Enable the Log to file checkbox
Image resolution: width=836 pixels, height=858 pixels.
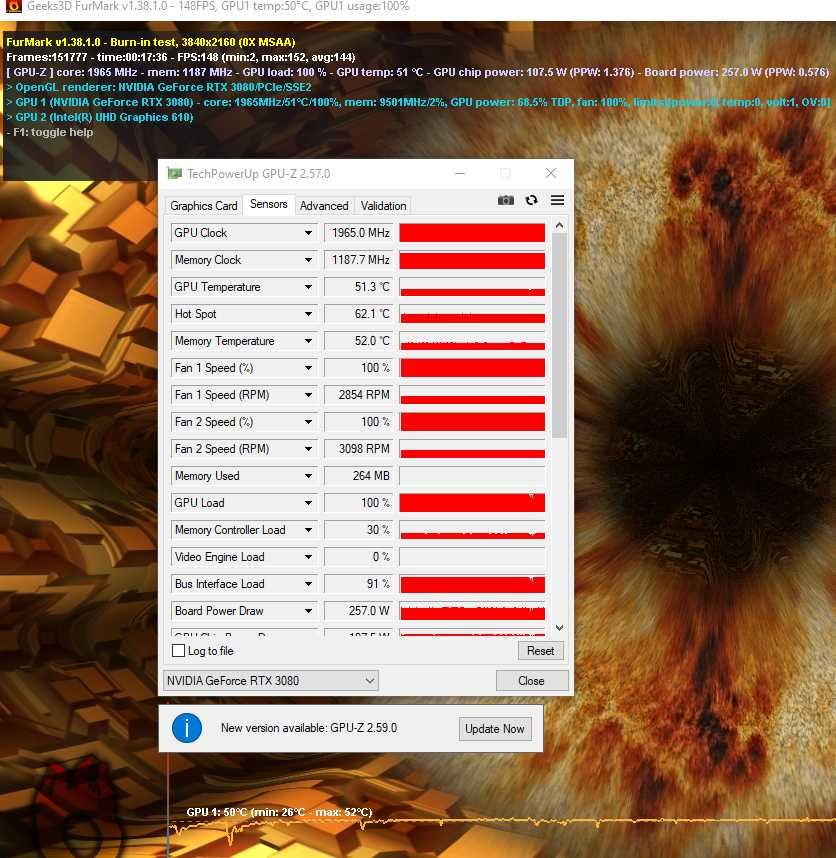[x=178, y=651]
